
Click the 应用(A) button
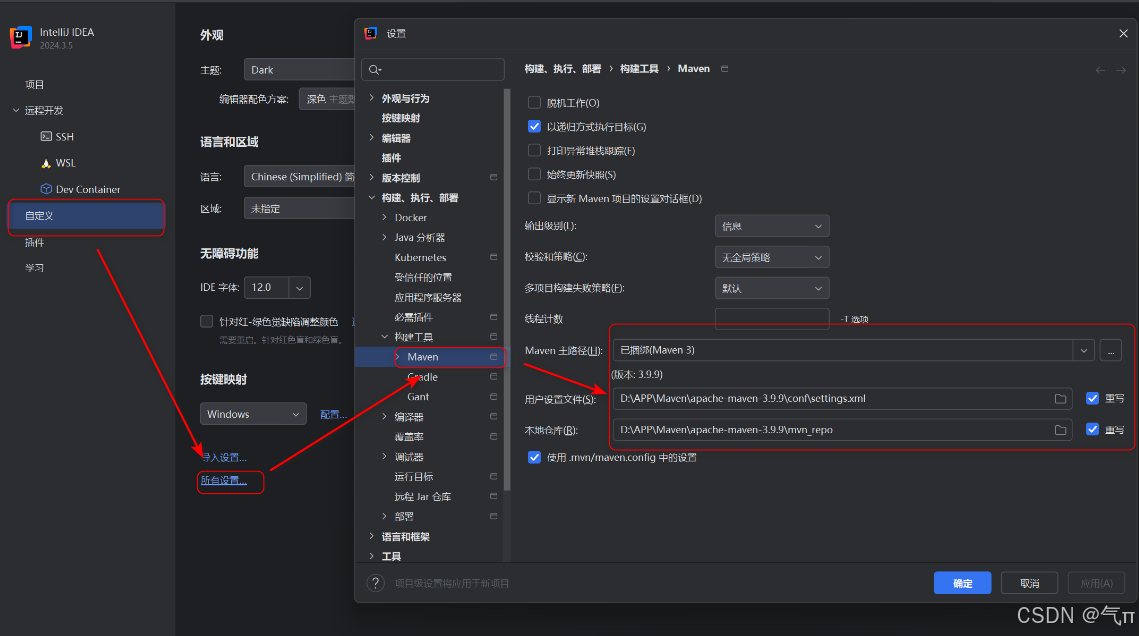[1096, 583]
